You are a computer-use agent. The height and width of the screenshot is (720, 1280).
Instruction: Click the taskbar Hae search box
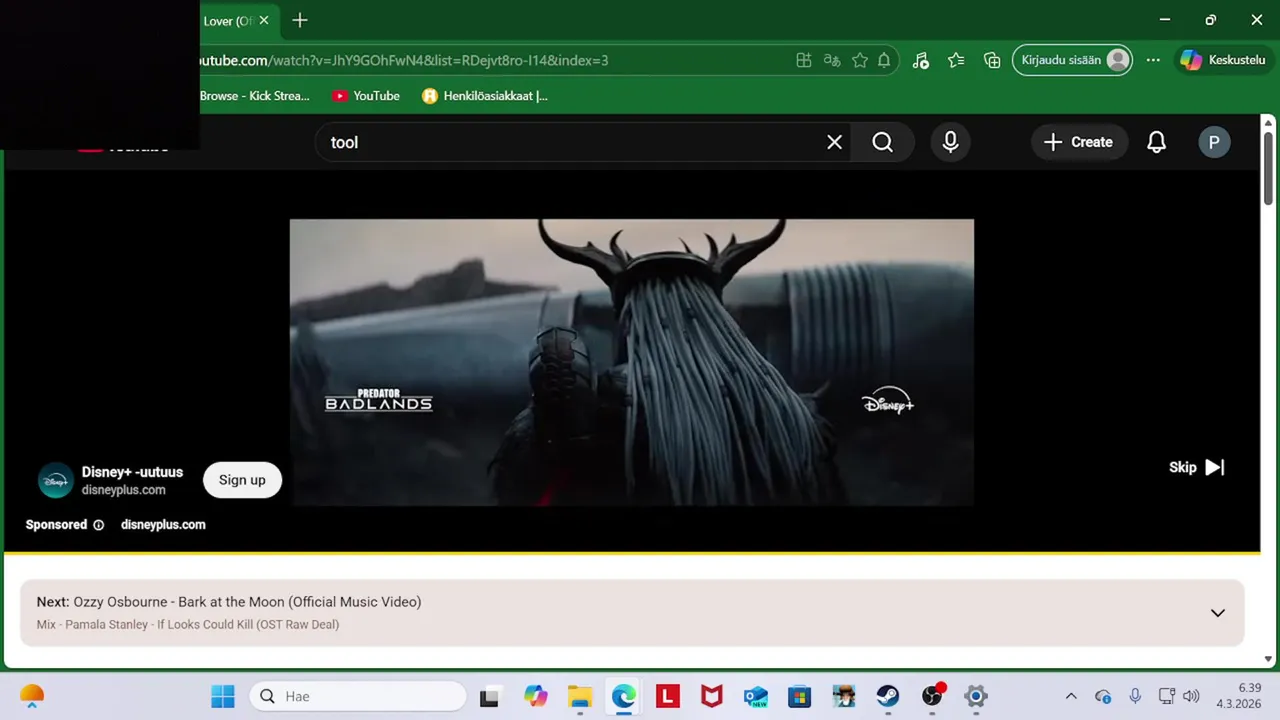[358, 696]
